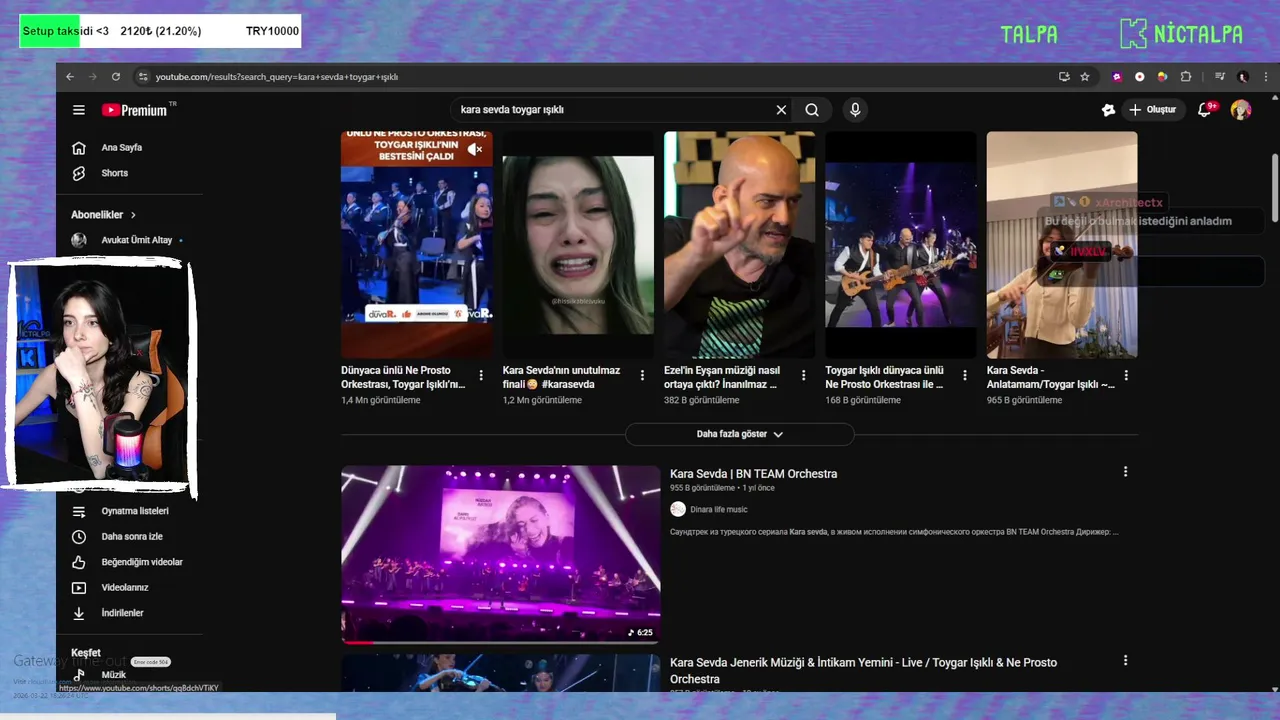Click the Oluştur create button

pyautogui.click(x=1153, y=110)
